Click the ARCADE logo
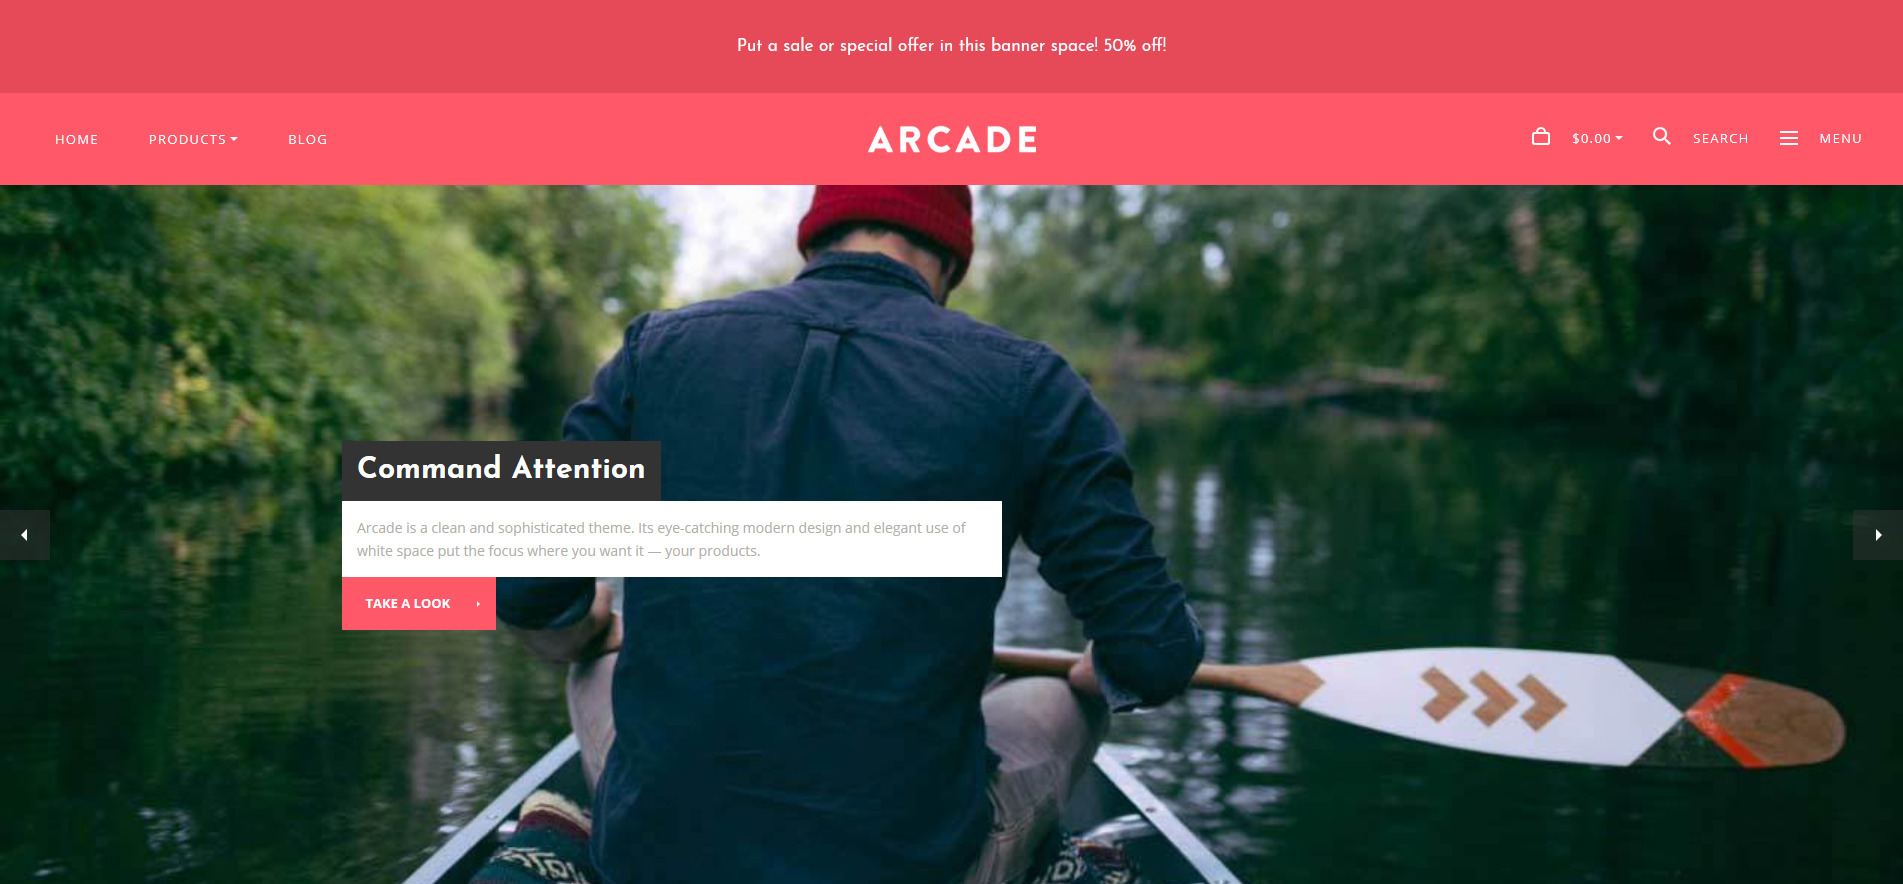This screenshot has height=884, width=1903. [952, 139]
